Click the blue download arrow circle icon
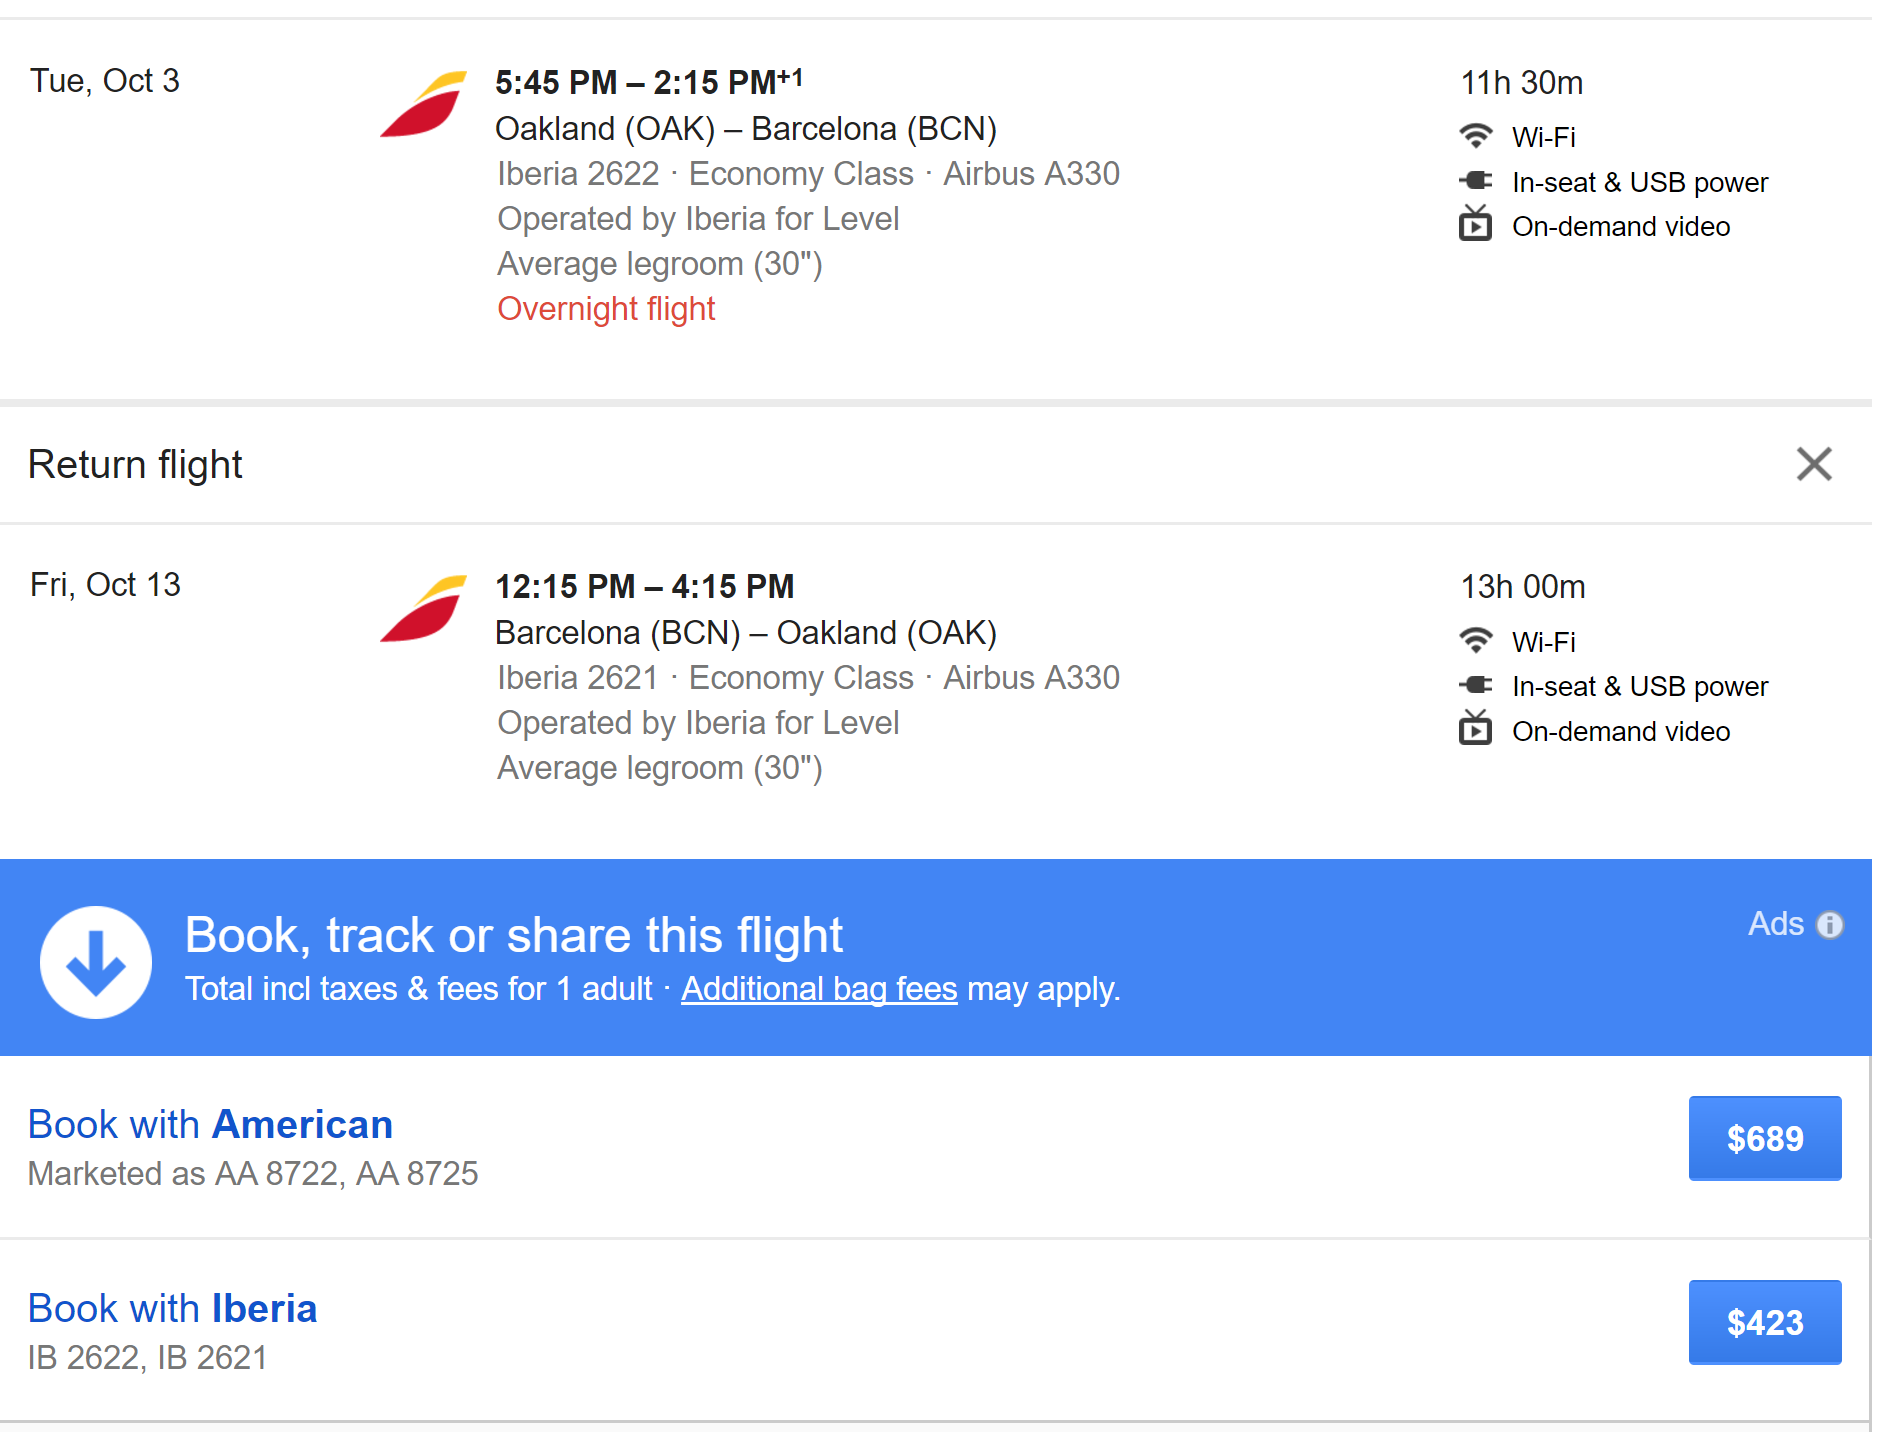1880x1432 pixels. pyautogui.click(x=96, y=962)
